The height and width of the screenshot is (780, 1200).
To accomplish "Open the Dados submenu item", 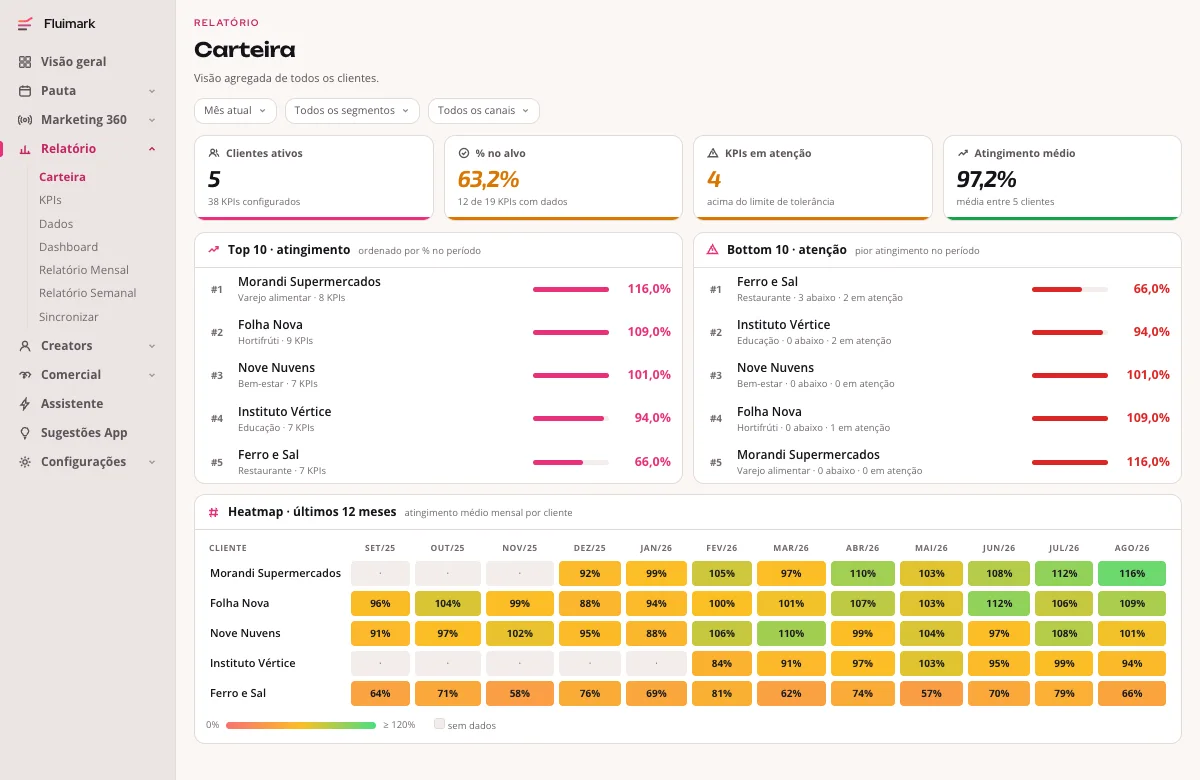I will point(56,224).
